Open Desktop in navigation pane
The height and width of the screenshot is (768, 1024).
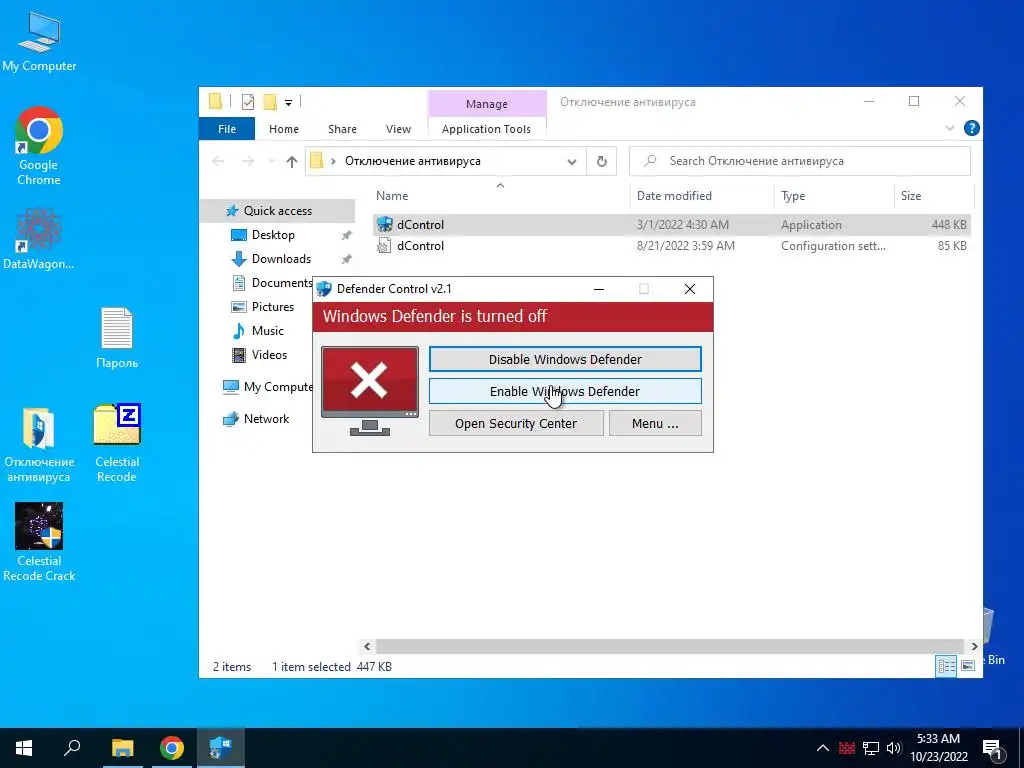coord(273,235)
